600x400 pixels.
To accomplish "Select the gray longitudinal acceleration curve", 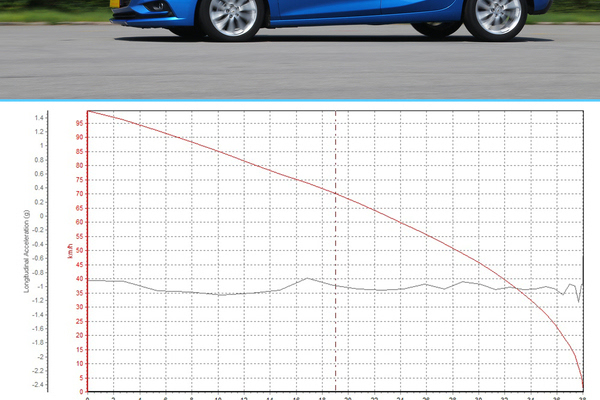I will 200,294.
